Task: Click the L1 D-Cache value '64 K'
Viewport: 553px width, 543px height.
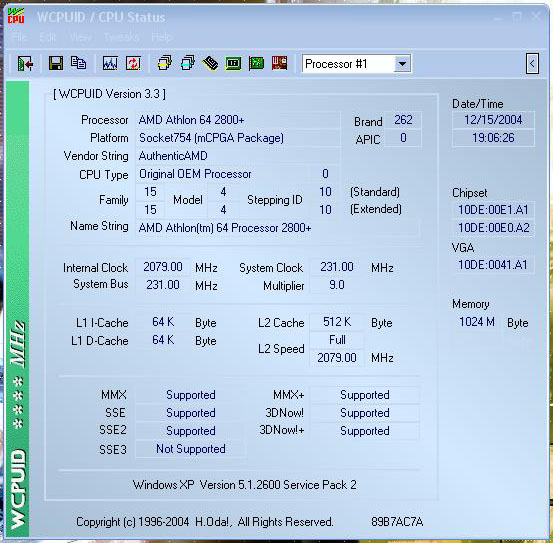Action: [x=163, y=340]
